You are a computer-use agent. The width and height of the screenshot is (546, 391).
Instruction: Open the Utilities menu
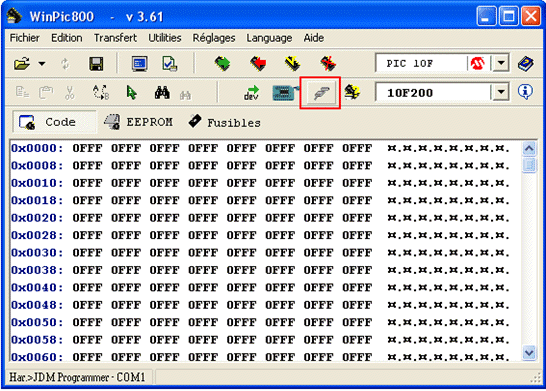coord(165,38)
